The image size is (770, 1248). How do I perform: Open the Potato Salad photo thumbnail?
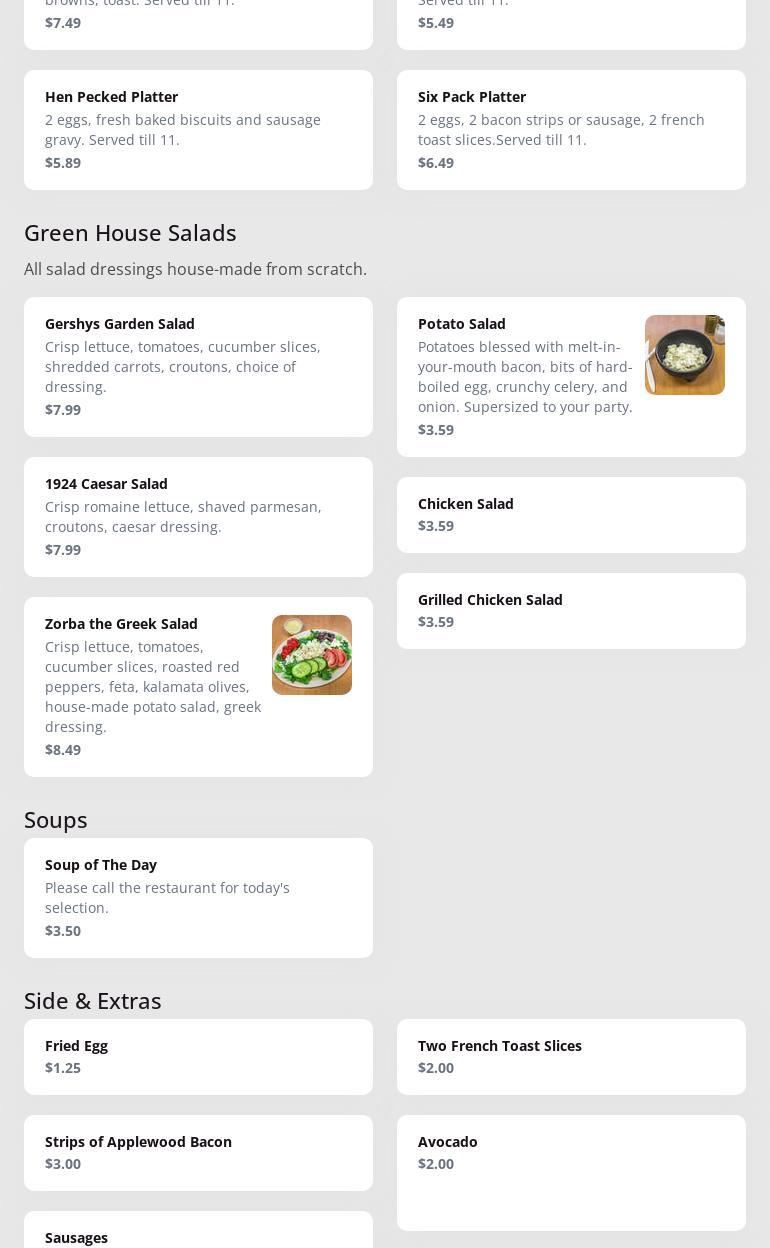click(684, 355)
